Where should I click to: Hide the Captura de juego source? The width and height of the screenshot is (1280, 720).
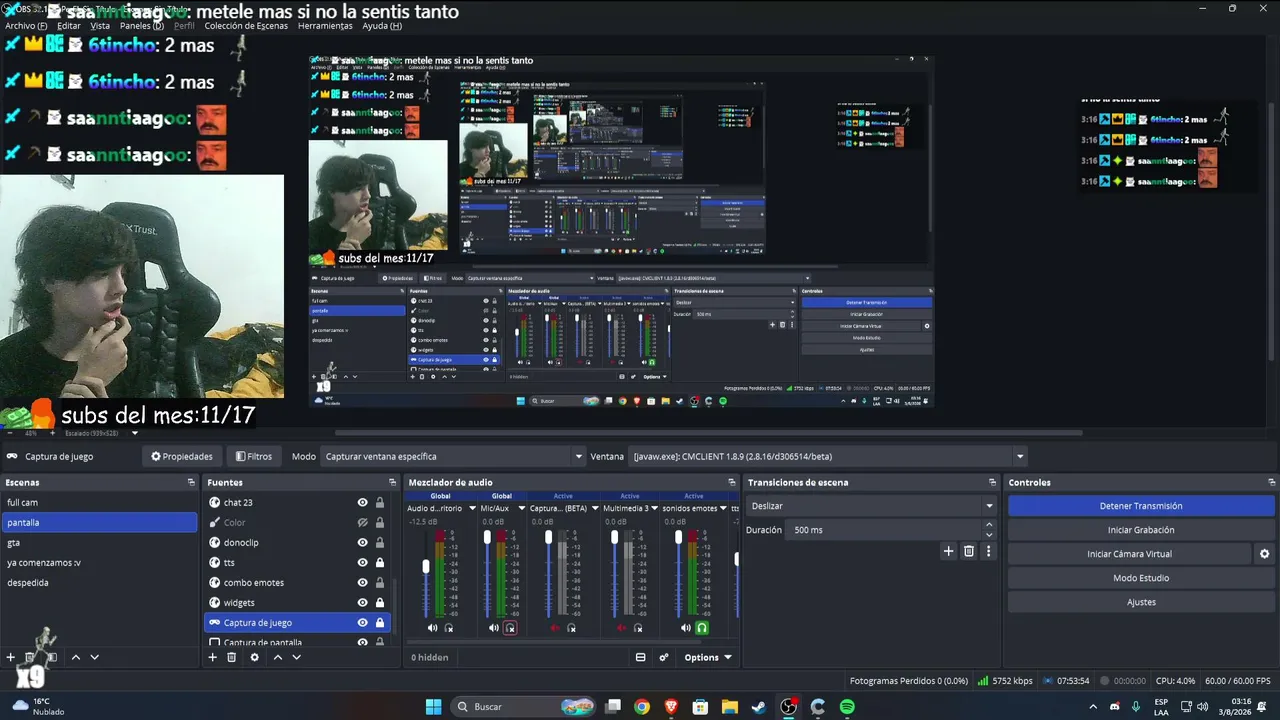(363, 622)
